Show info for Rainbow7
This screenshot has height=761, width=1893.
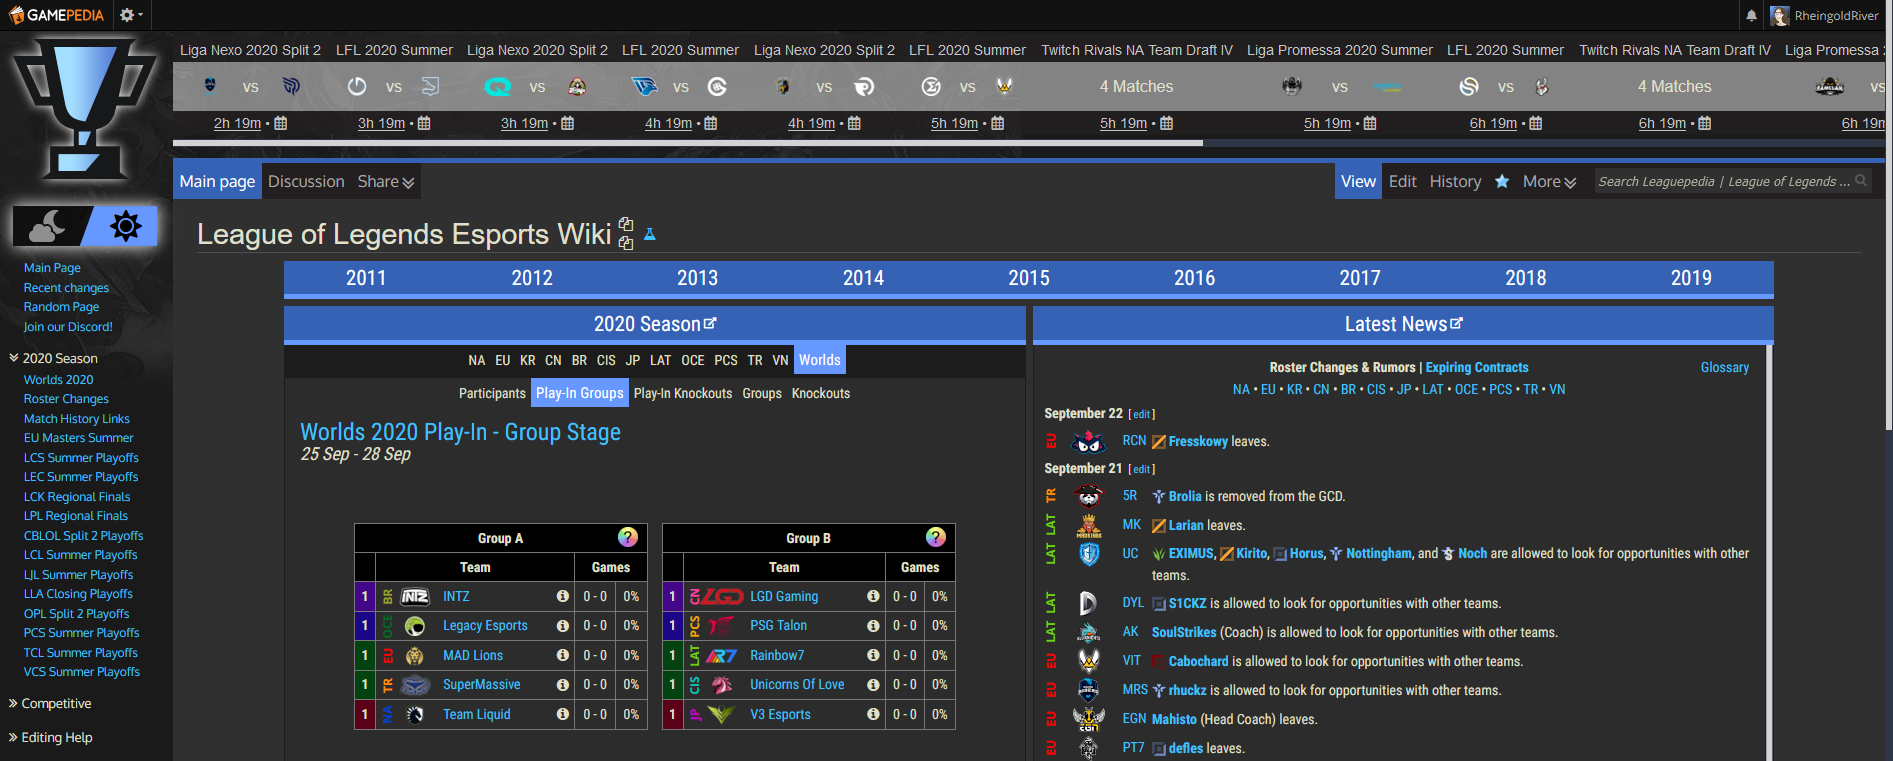click(873, 655)
